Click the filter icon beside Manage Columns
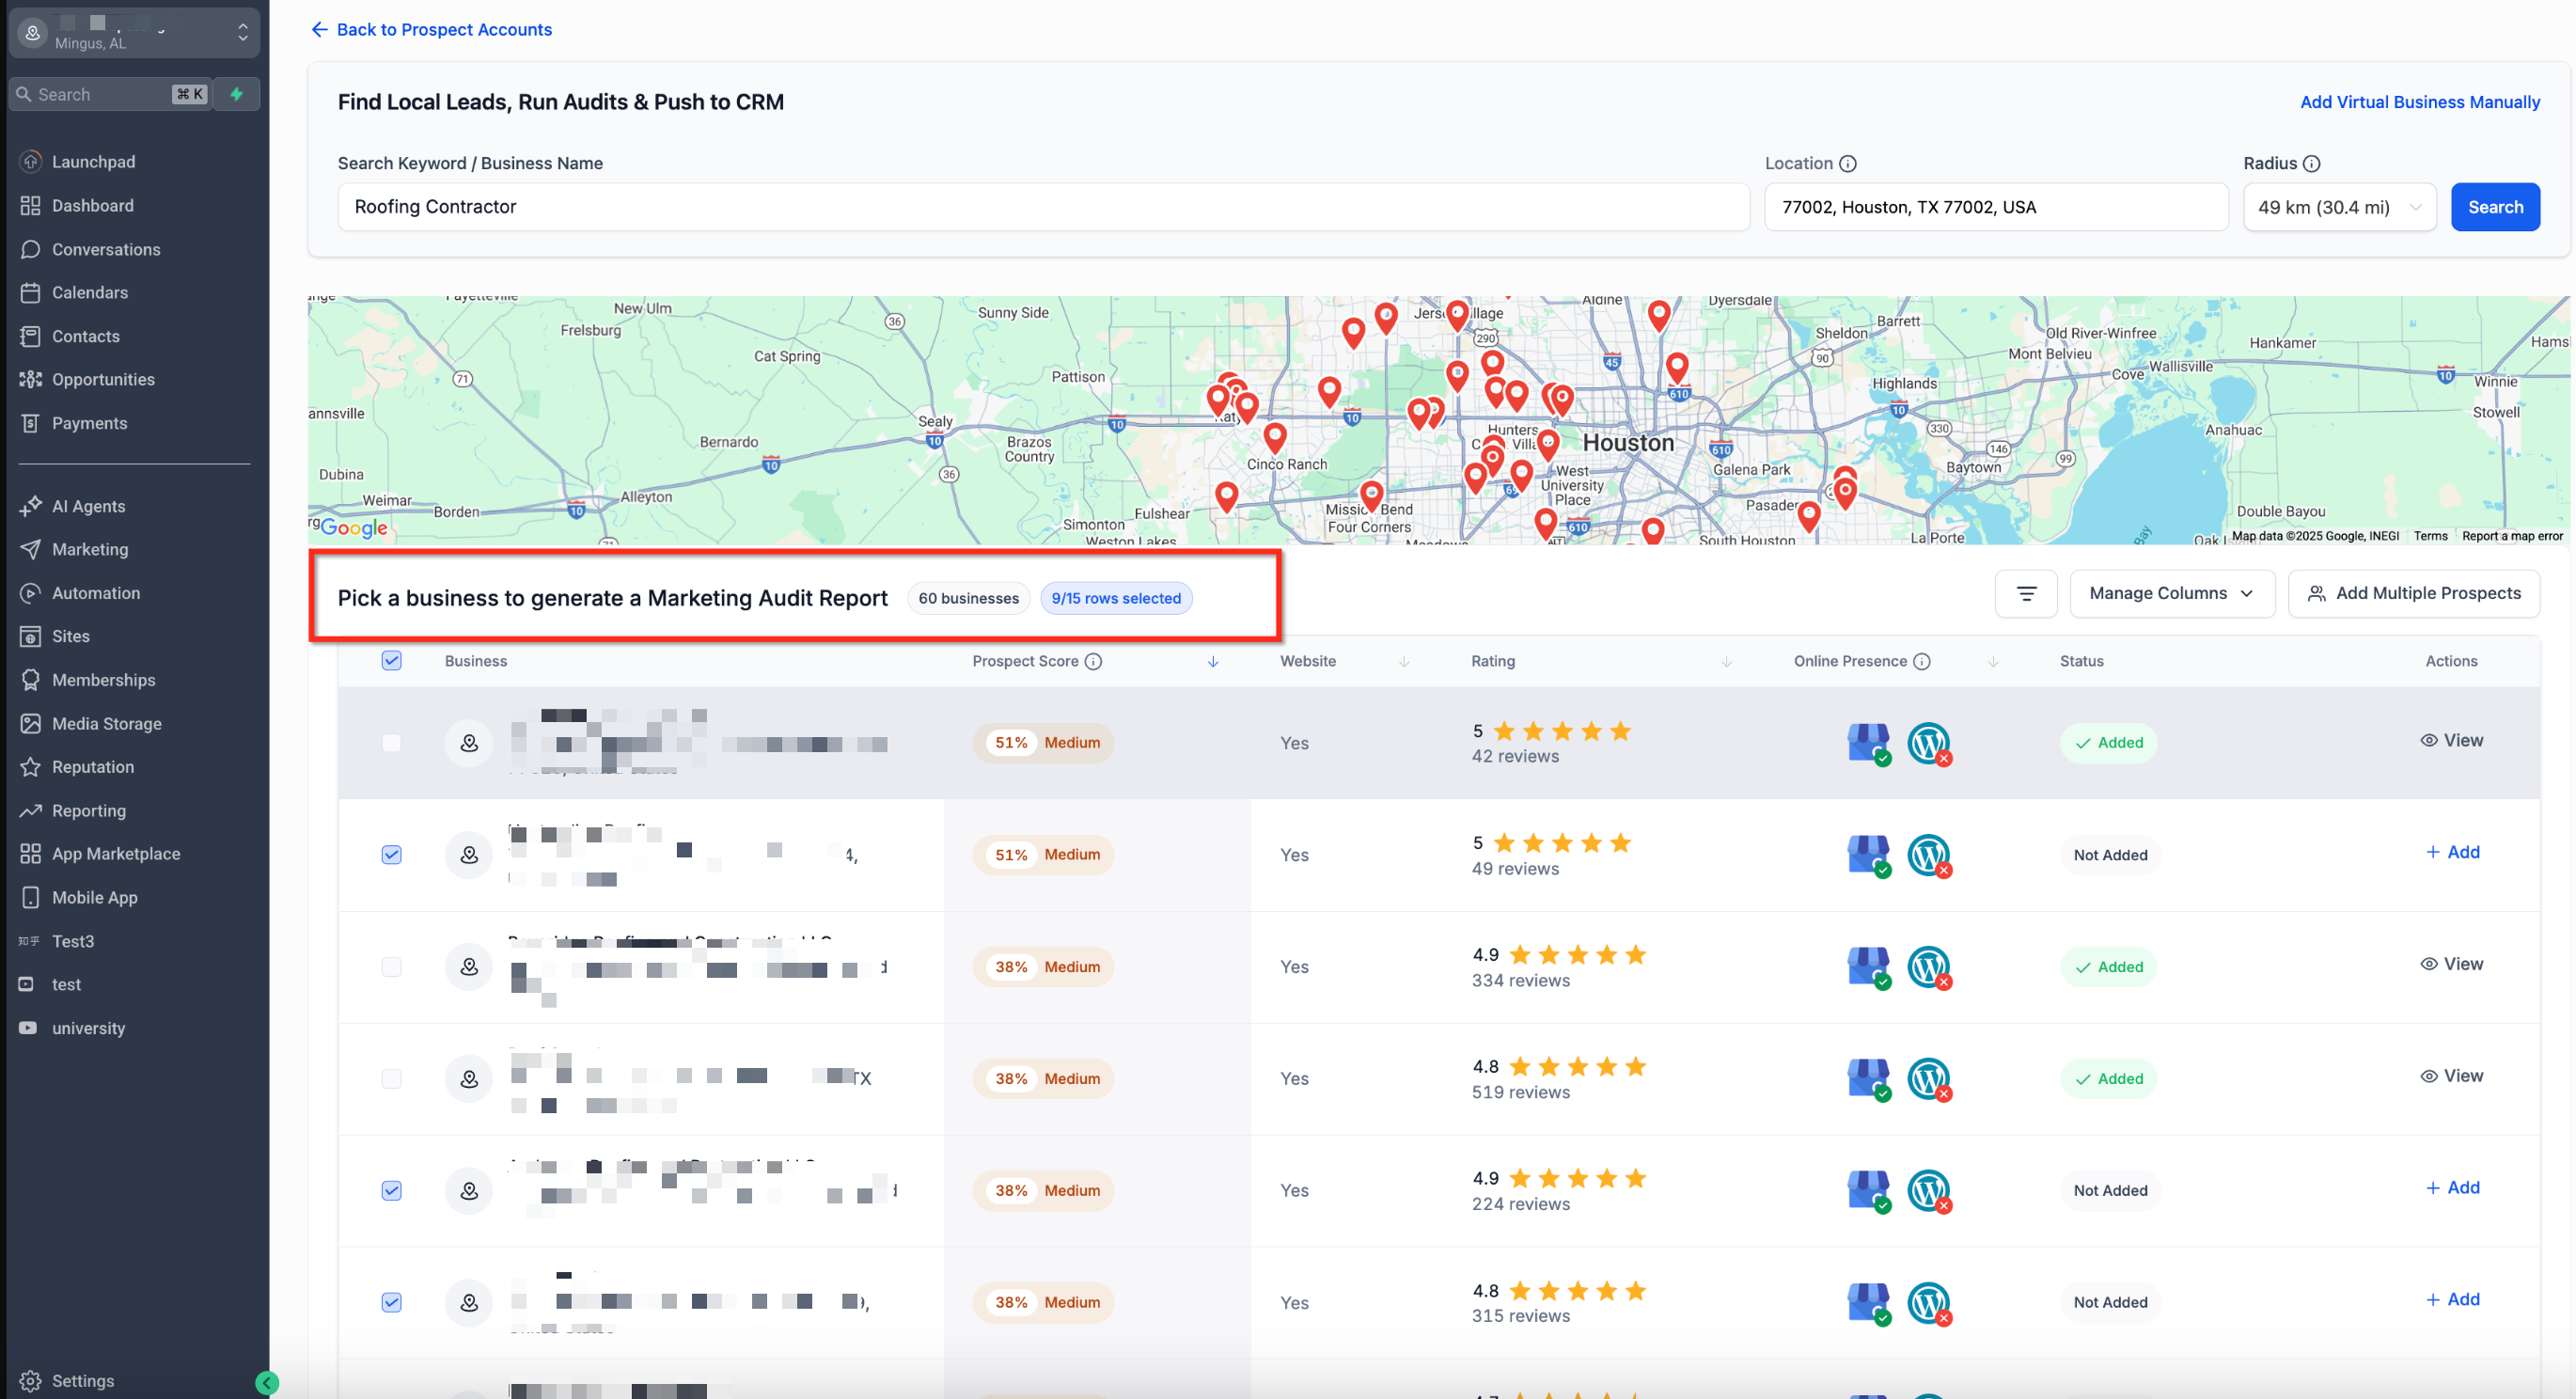This screenshot has height=1399, width=2576. pos(2025,594)
